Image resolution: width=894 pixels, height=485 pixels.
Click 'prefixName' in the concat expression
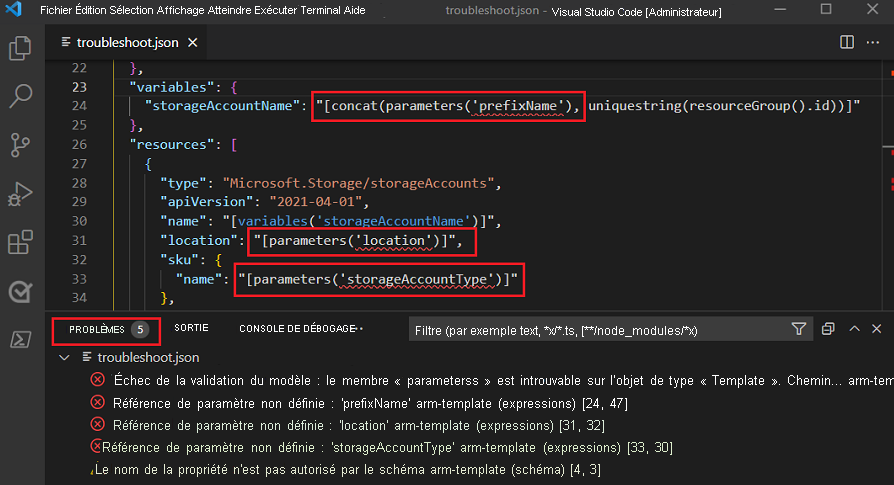click(518, 106)
